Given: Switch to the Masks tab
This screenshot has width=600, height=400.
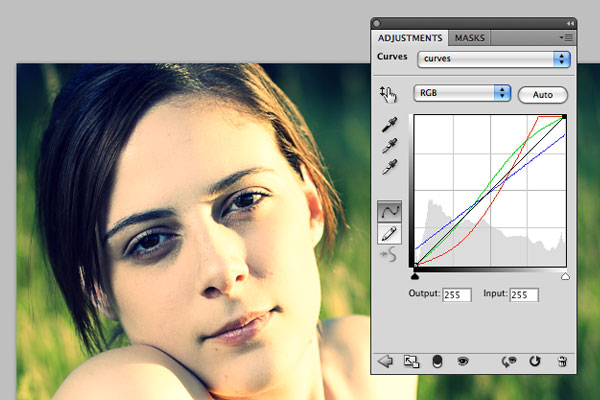Looking at the screenshot, I should coord(469,38).
